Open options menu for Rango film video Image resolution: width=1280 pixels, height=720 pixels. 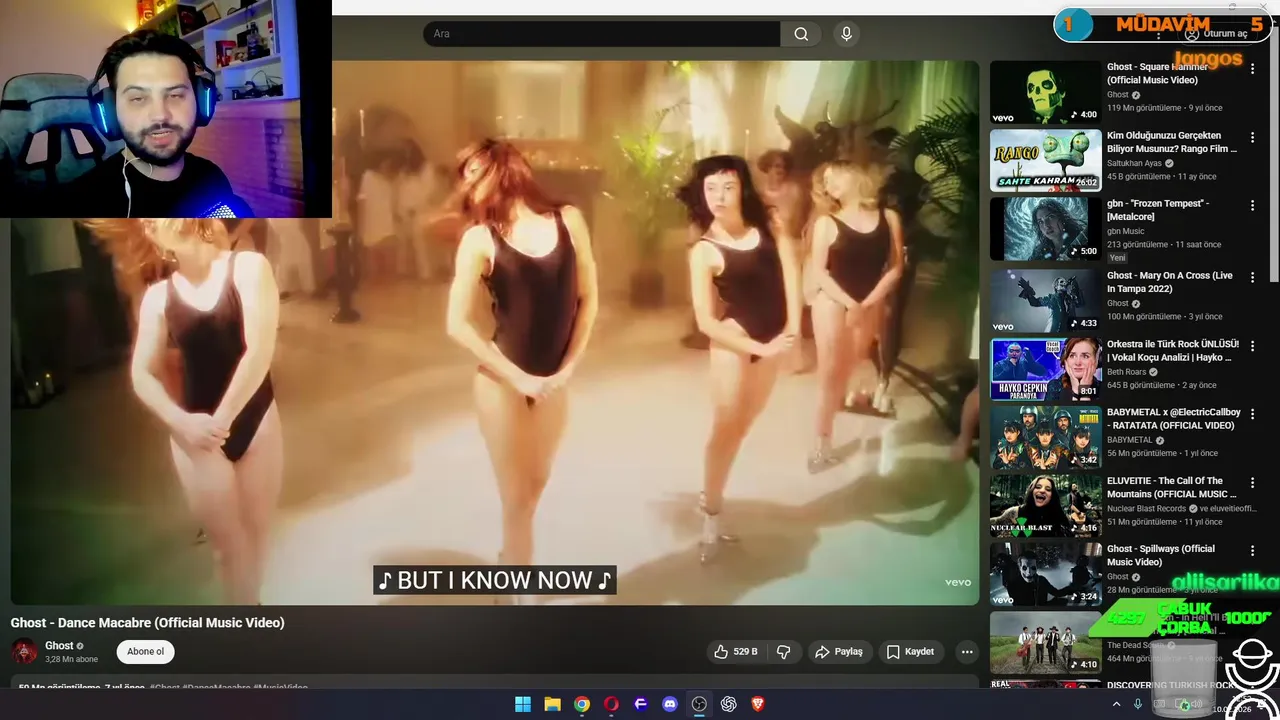1252,137
